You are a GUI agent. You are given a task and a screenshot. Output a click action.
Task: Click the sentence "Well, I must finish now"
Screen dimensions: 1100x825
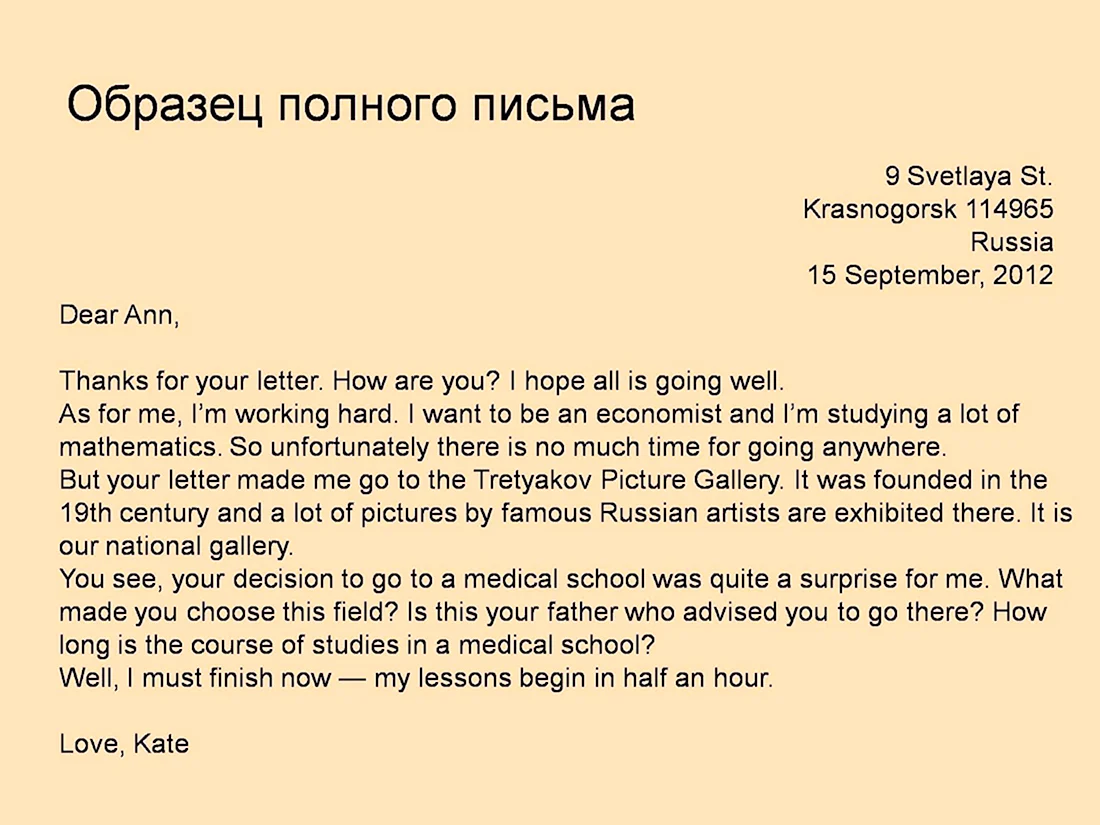[195, 678]
